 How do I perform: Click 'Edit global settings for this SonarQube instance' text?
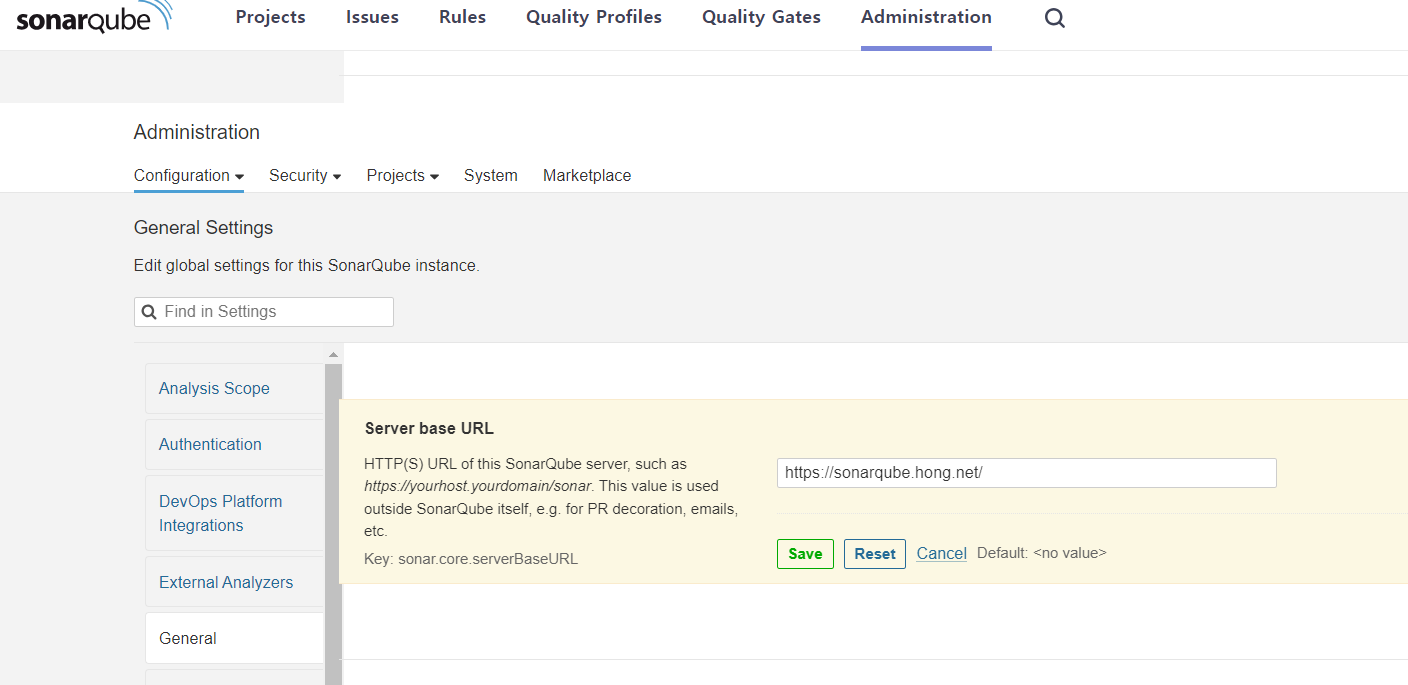pos(307,266)
